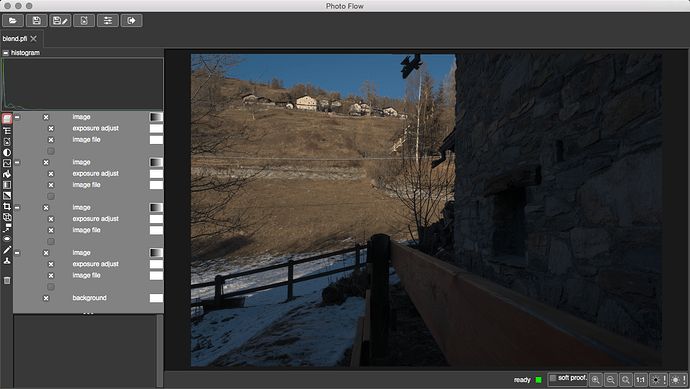Select the second image file layer
Viewport: 690px width, 389px height.
click(x=86, y=185)
